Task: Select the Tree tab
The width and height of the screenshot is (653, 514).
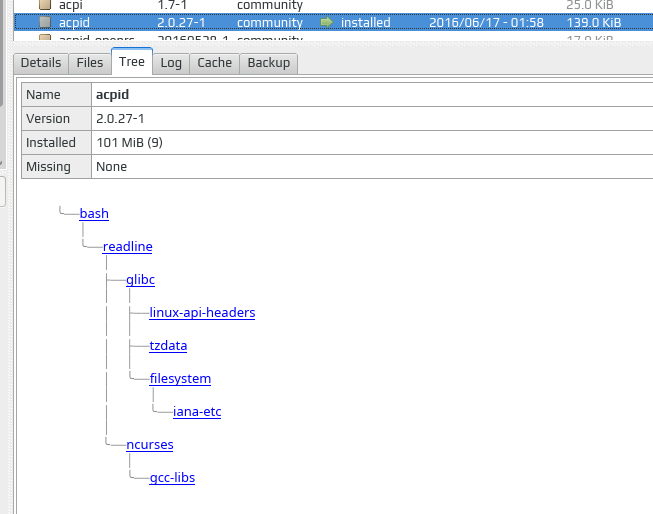Action: tap(132, 62)
